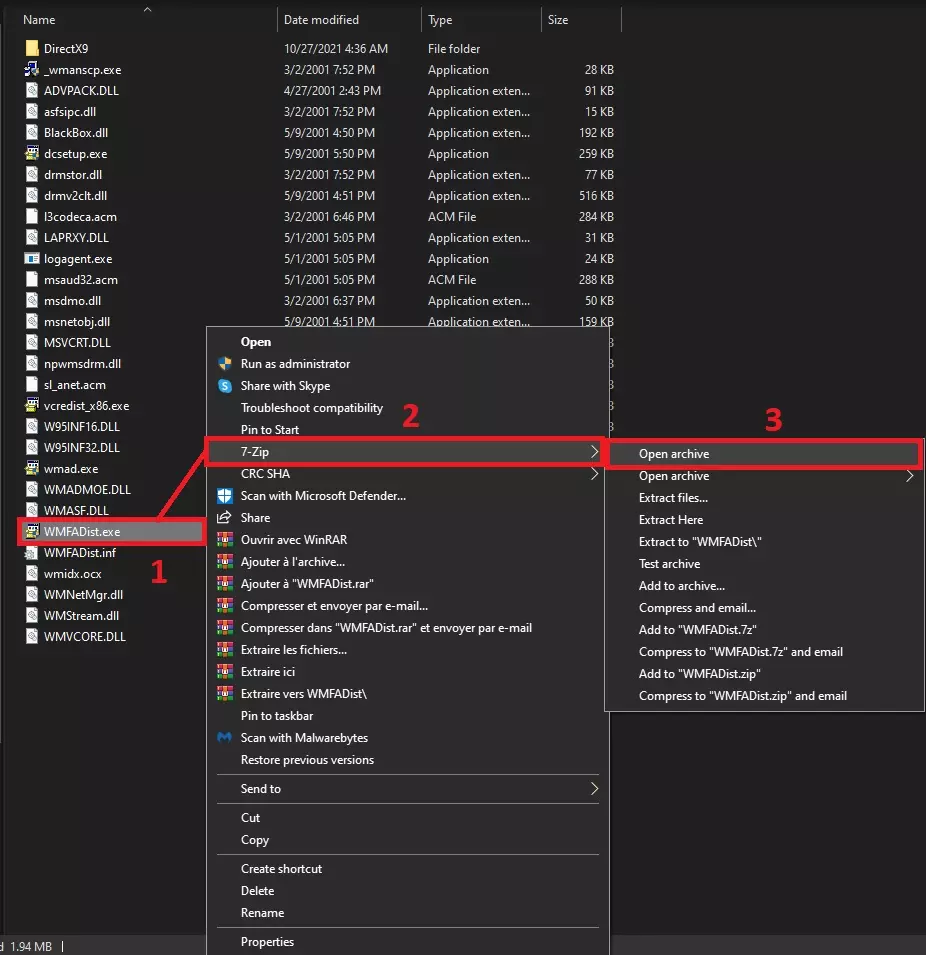The width and height of the screenshot is (926, 955).
Task: Select Pin to taskbar
Action: coord(277,716)
